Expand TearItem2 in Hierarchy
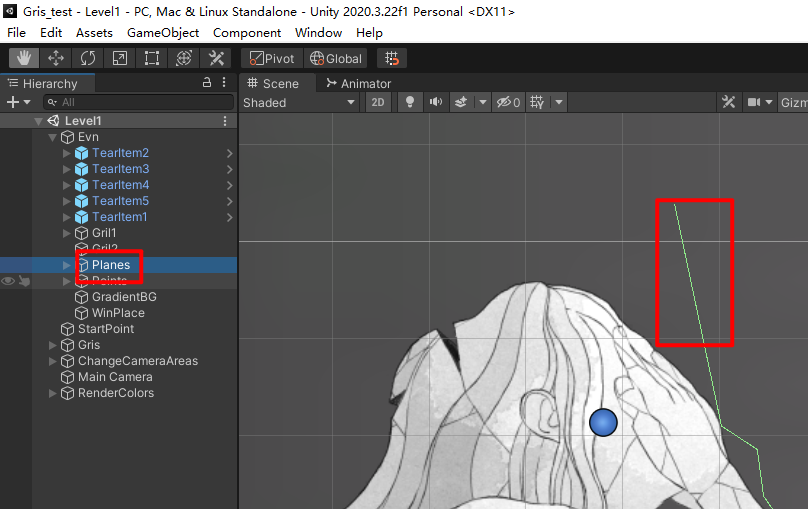The width and height of the screenshot is (808, 509). pyautogui.click(x=66, y=153)
